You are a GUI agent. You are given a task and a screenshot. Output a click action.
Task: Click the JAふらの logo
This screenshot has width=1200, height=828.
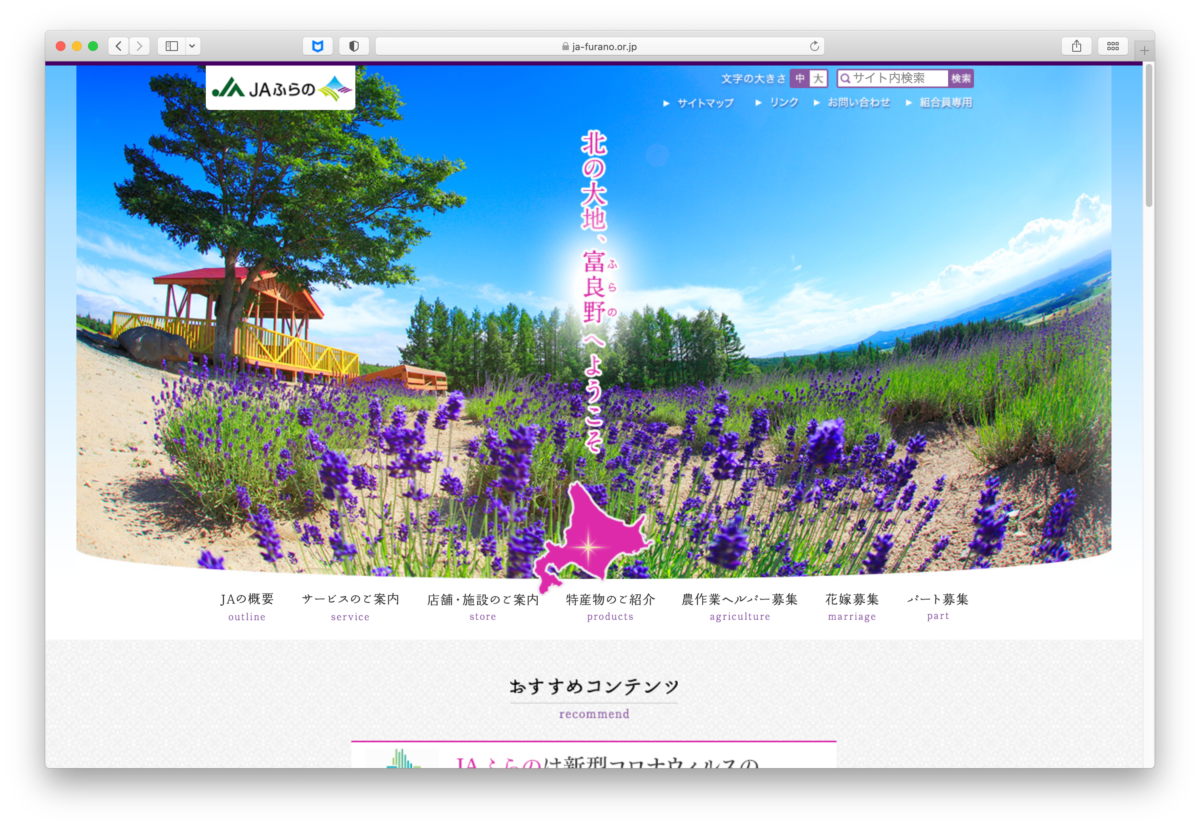point(280,88)
